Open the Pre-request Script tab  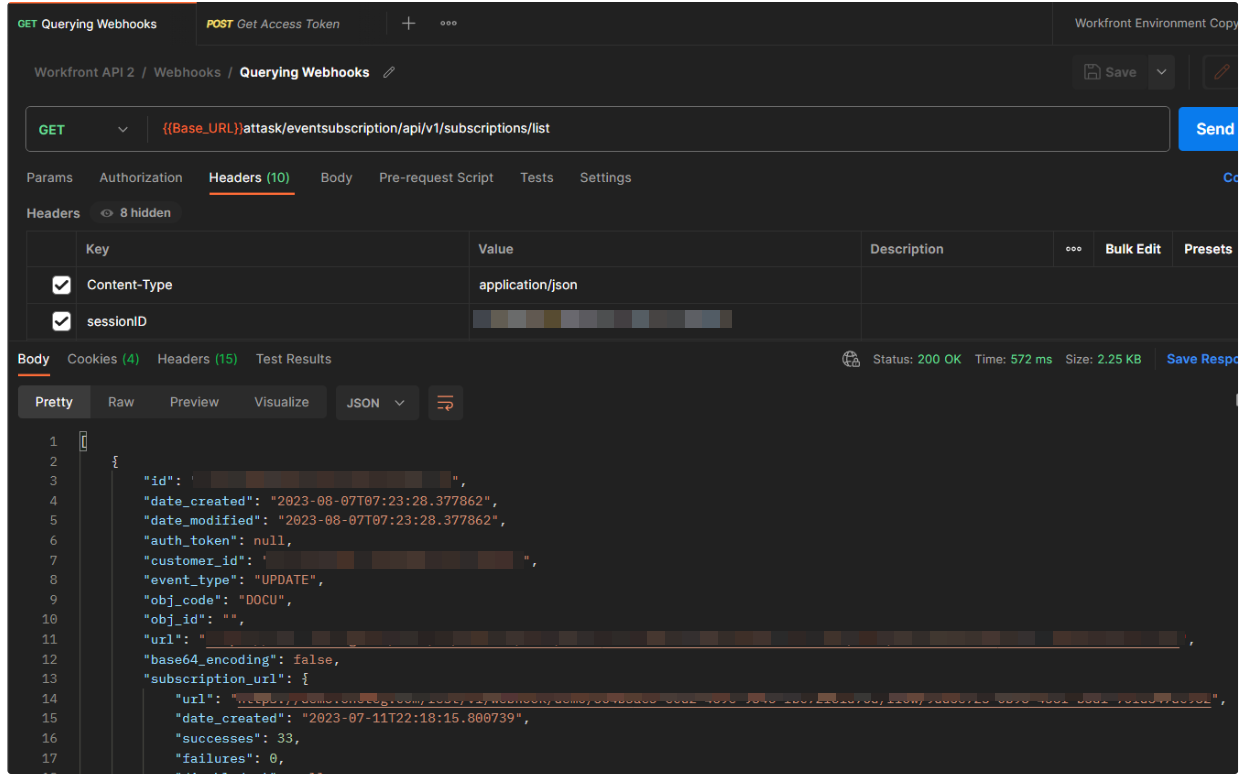tap(436, 178)
